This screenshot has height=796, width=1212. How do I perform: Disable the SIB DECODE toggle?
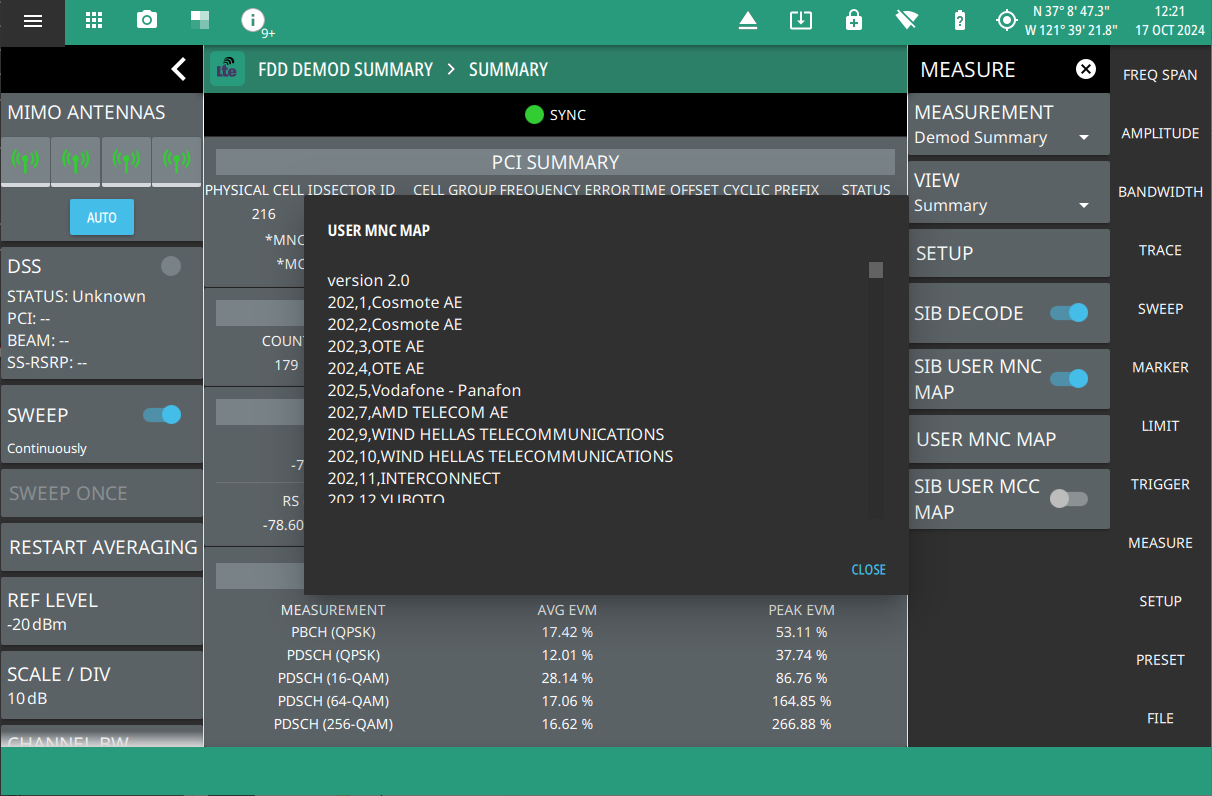[1068, 313]
